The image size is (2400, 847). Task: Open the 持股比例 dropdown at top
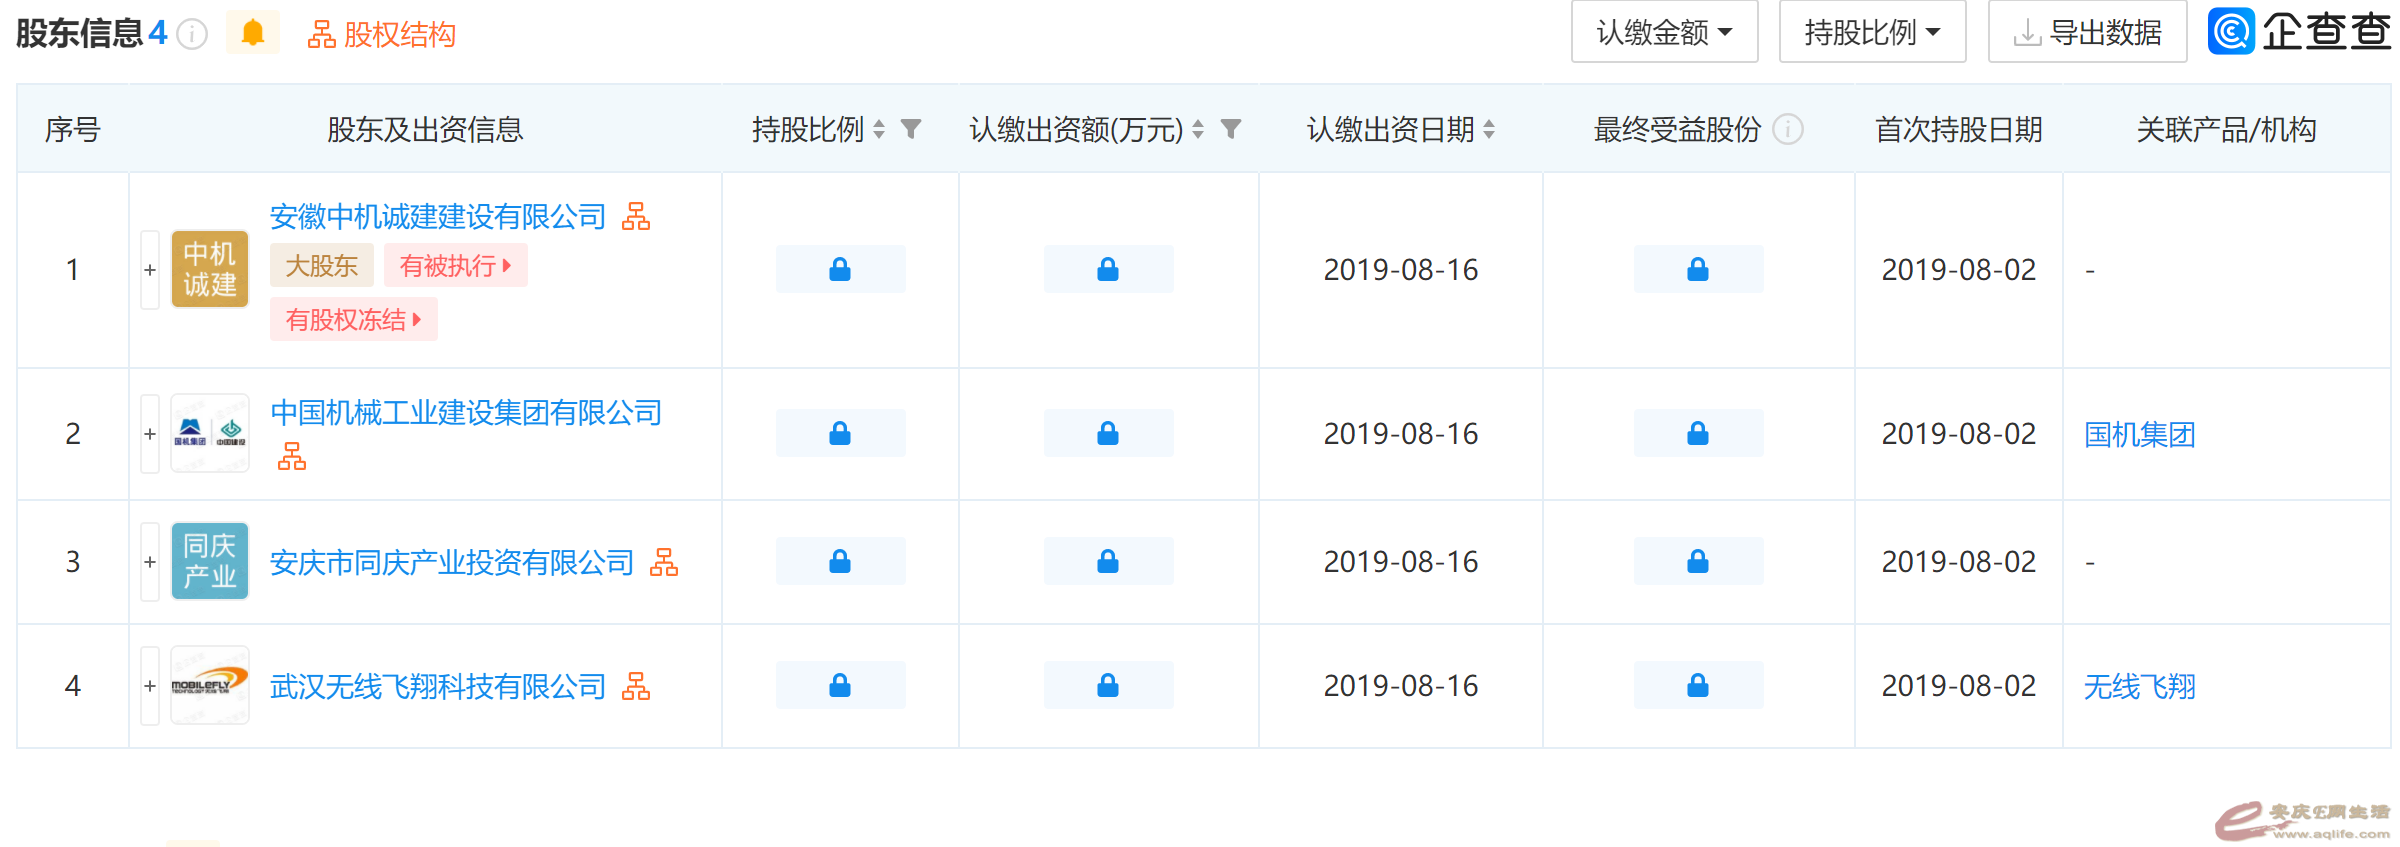[x=1871, y=33]
